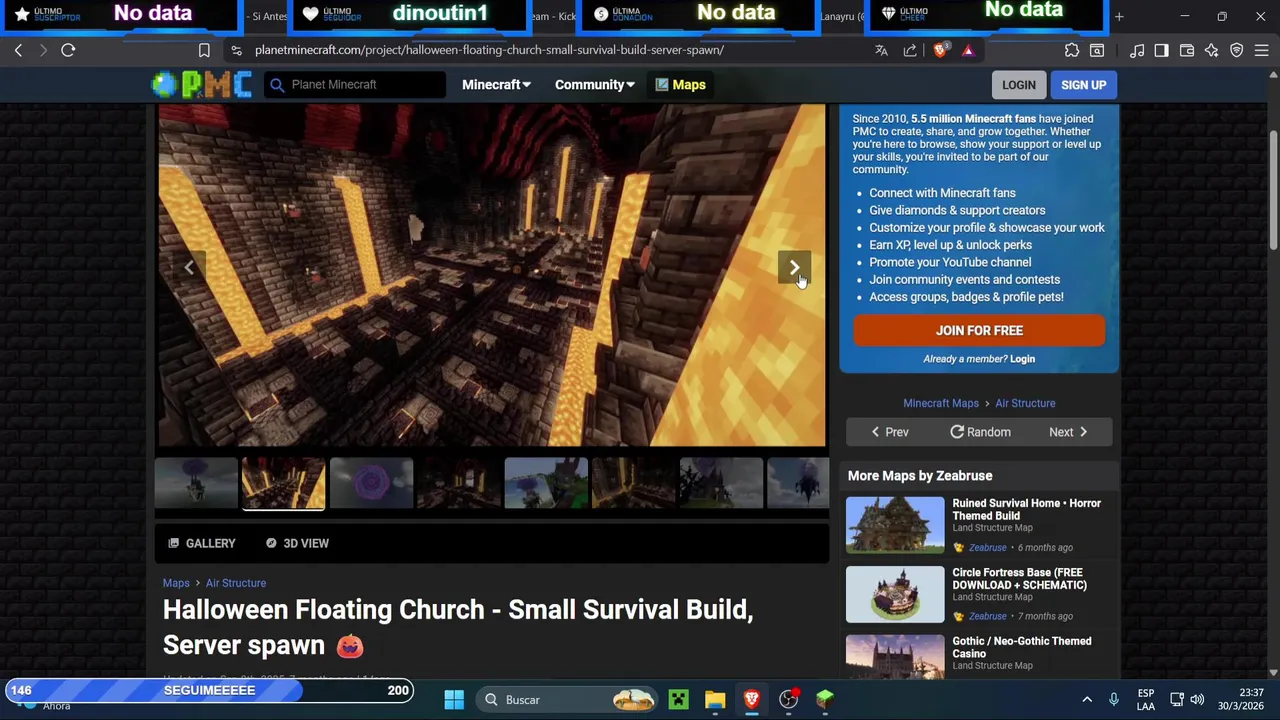Expand the Minecraft dropdown menu
The height and width of the screenshot is (720, 1280).
click(x=496, y=85)
